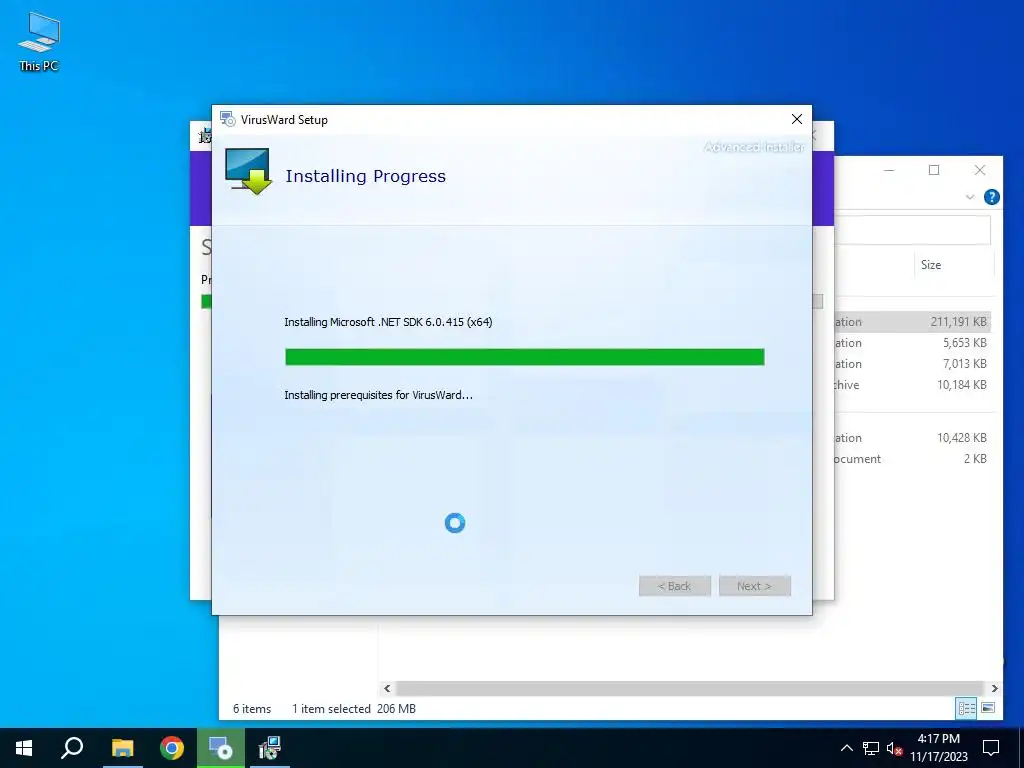Click the Explorer horizontal scrollbar track

pyautogui.click(x=690, y=688)
